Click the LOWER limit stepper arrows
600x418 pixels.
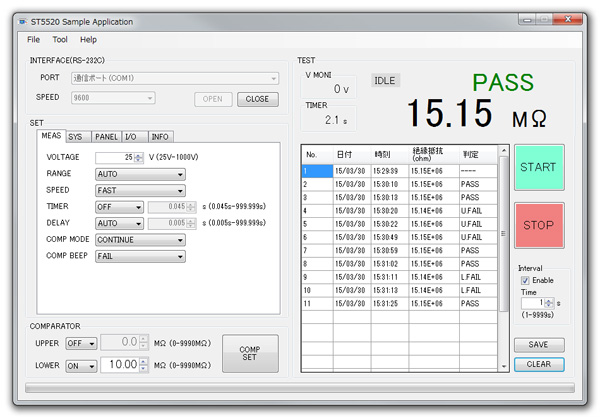(143, 365)
